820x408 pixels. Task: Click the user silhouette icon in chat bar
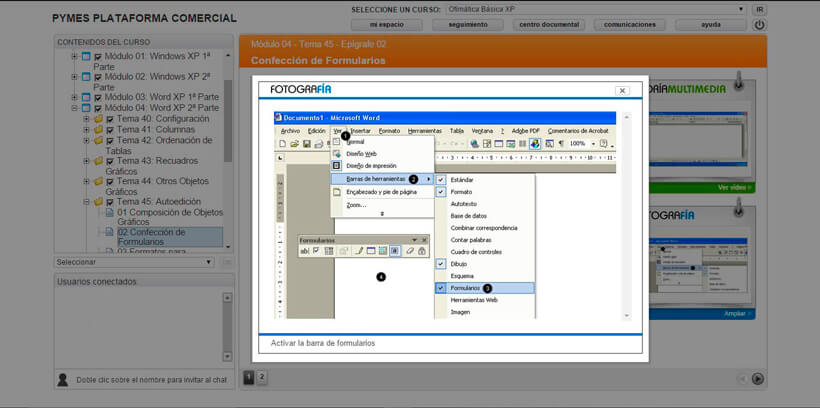(62, 380)
